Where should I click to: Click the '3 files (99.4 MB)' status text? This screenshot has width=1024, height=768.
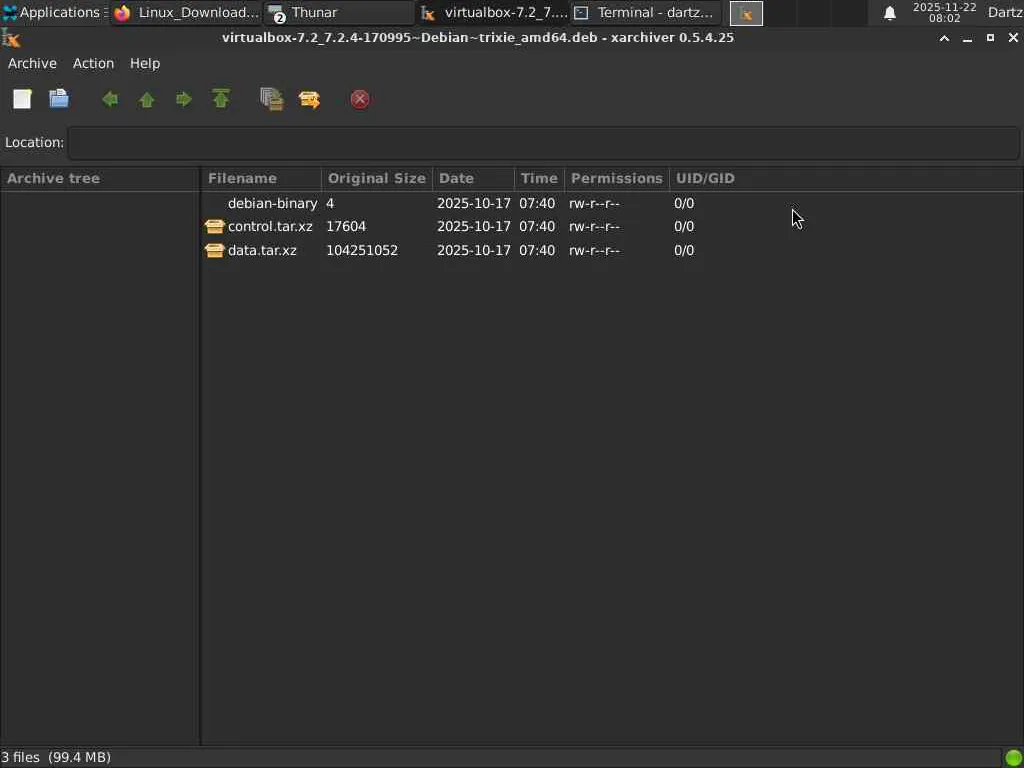click(x=56, y=758)
